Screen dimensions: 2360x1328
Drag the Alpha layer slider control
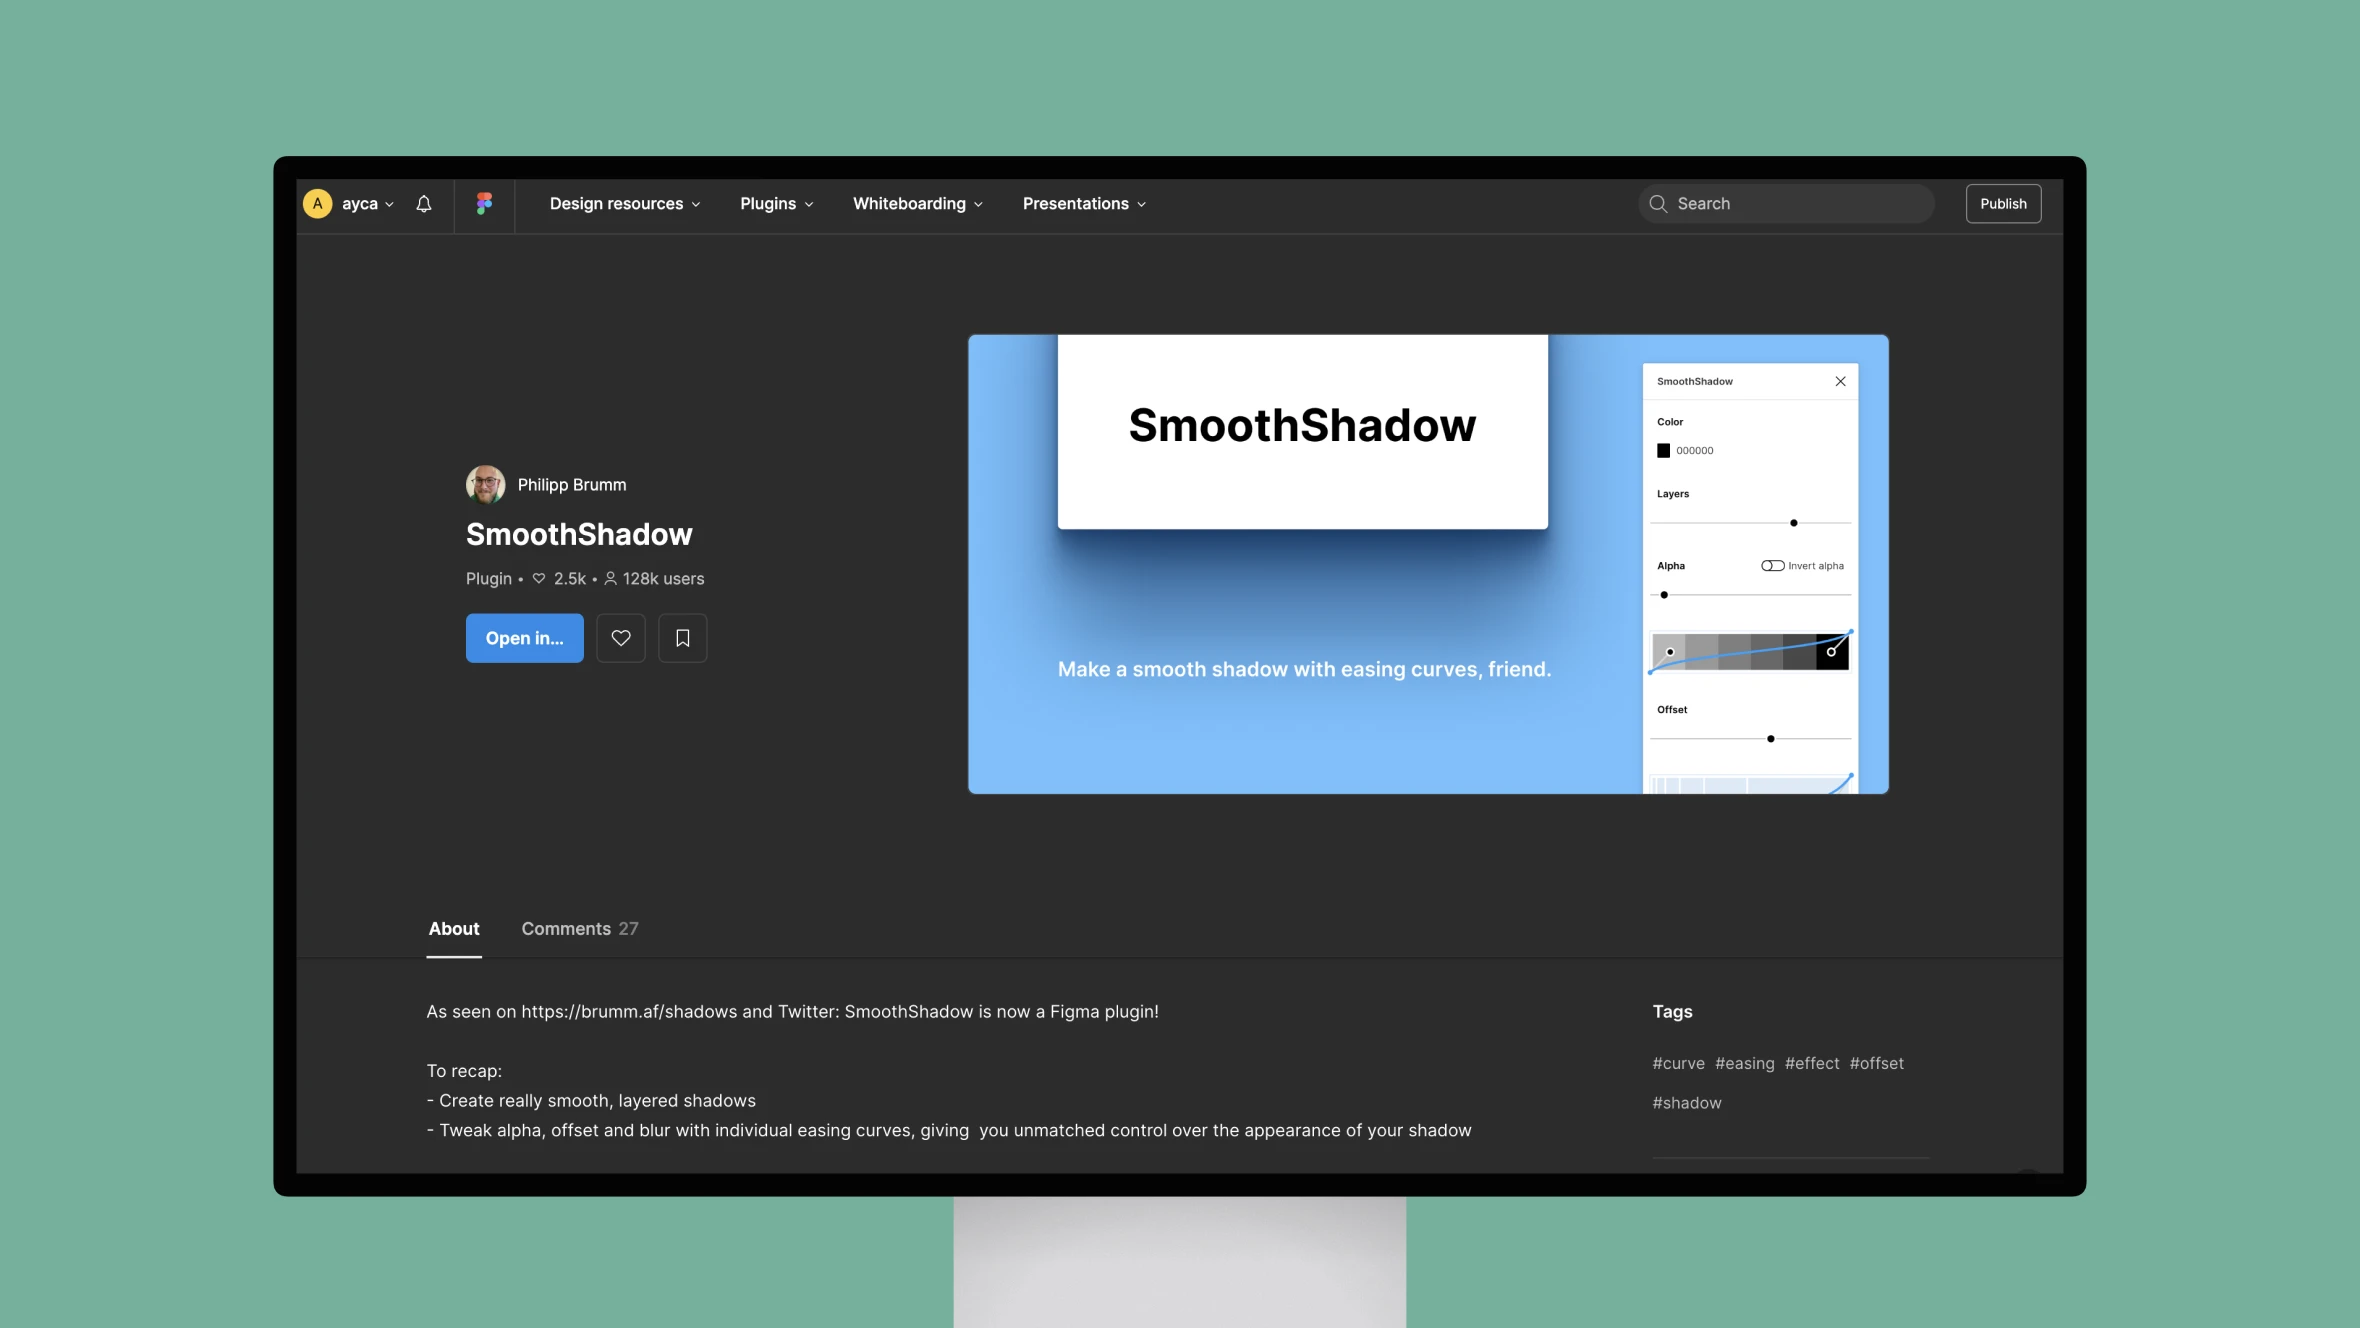click(x=1665, y=595)
